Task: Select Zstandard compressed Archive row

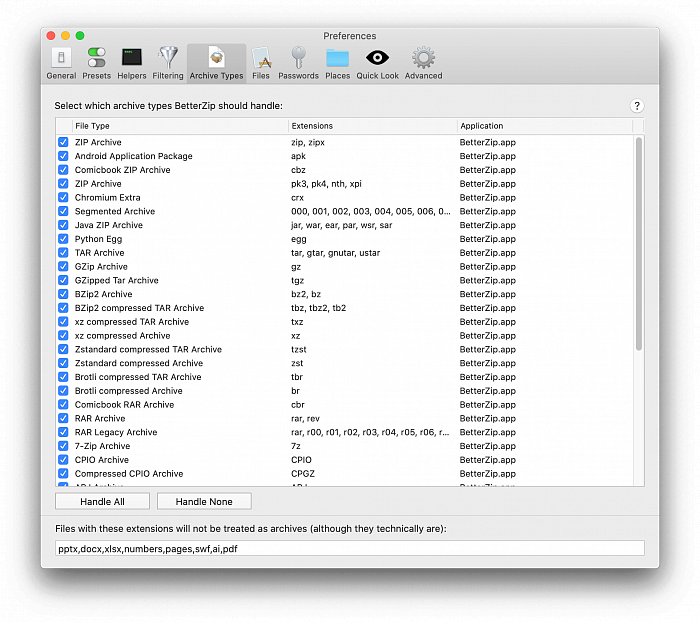Action: point(344,363)
